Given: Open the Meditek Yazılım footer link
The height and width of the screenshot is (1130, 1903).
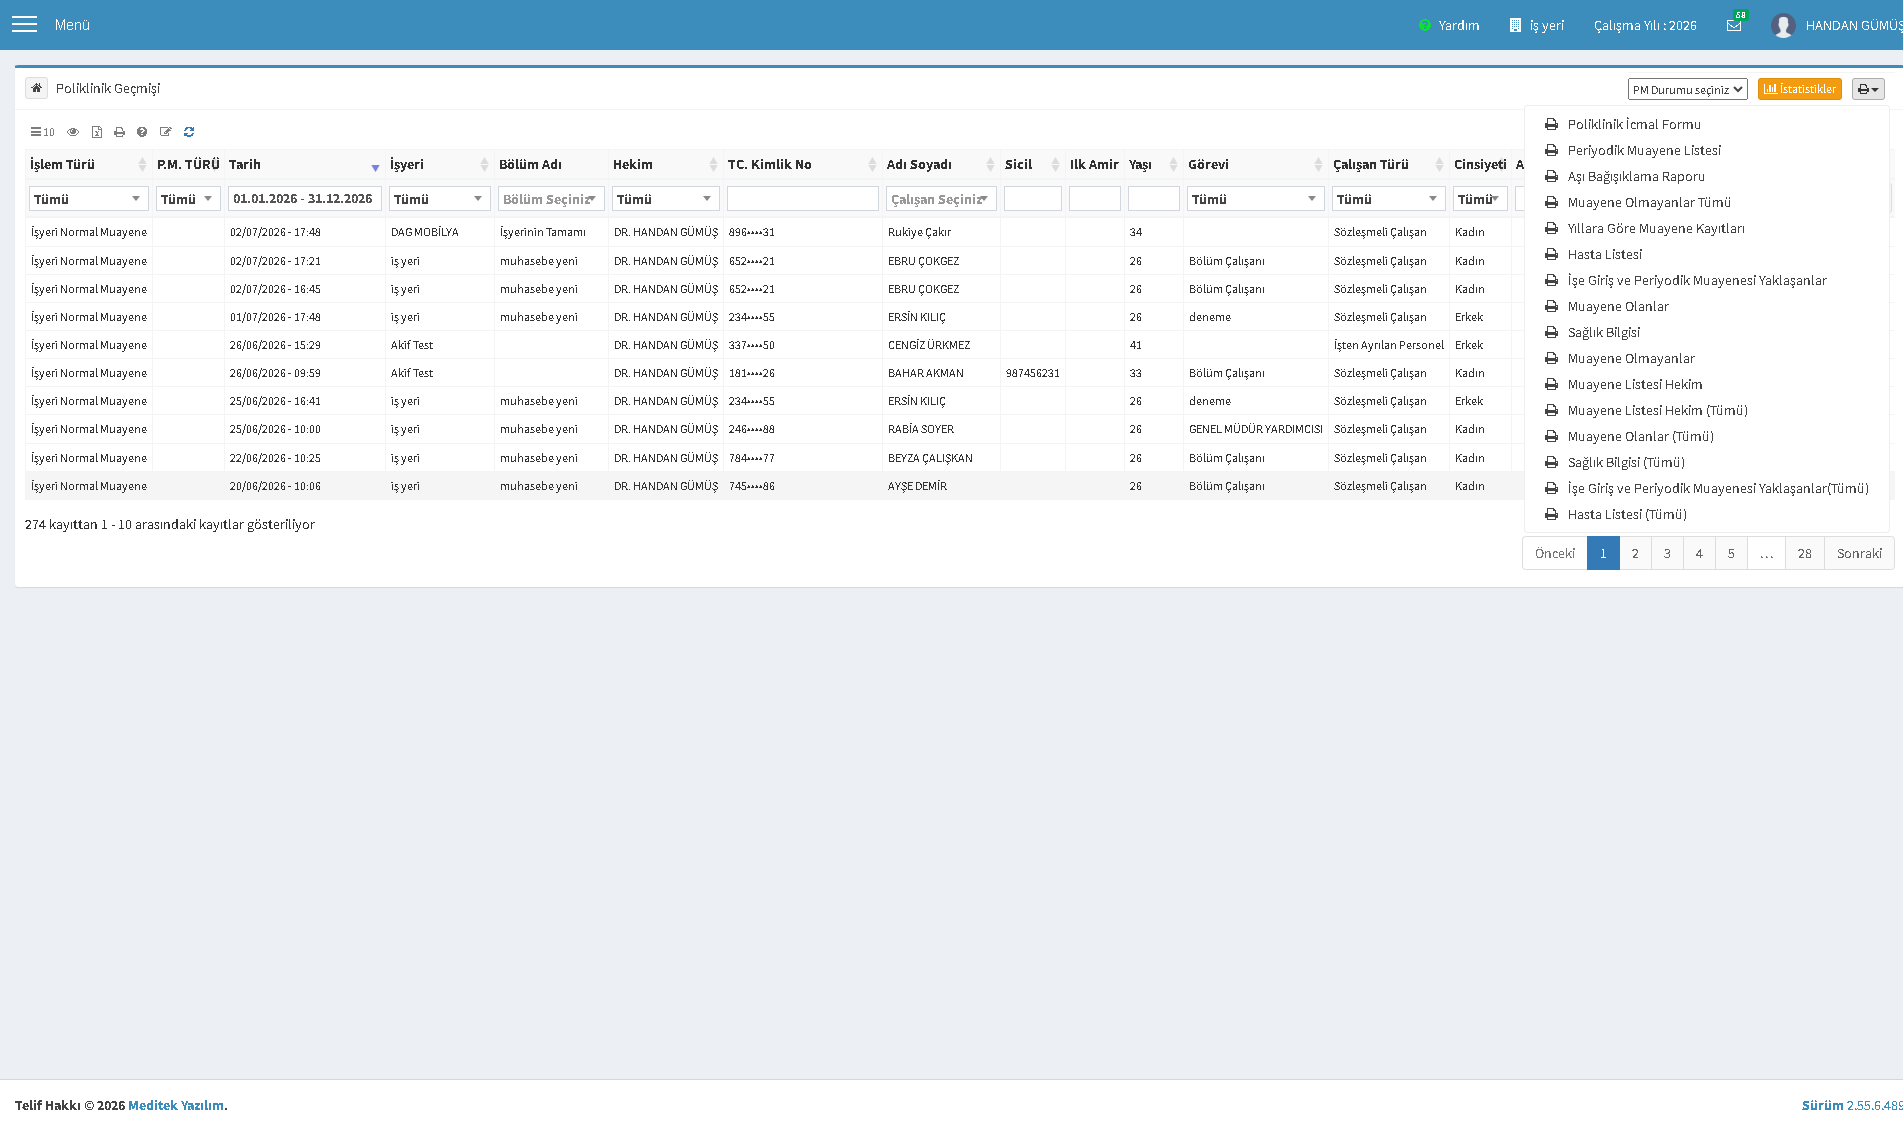Looking at the screenshot, I should tap(176, 1105).
